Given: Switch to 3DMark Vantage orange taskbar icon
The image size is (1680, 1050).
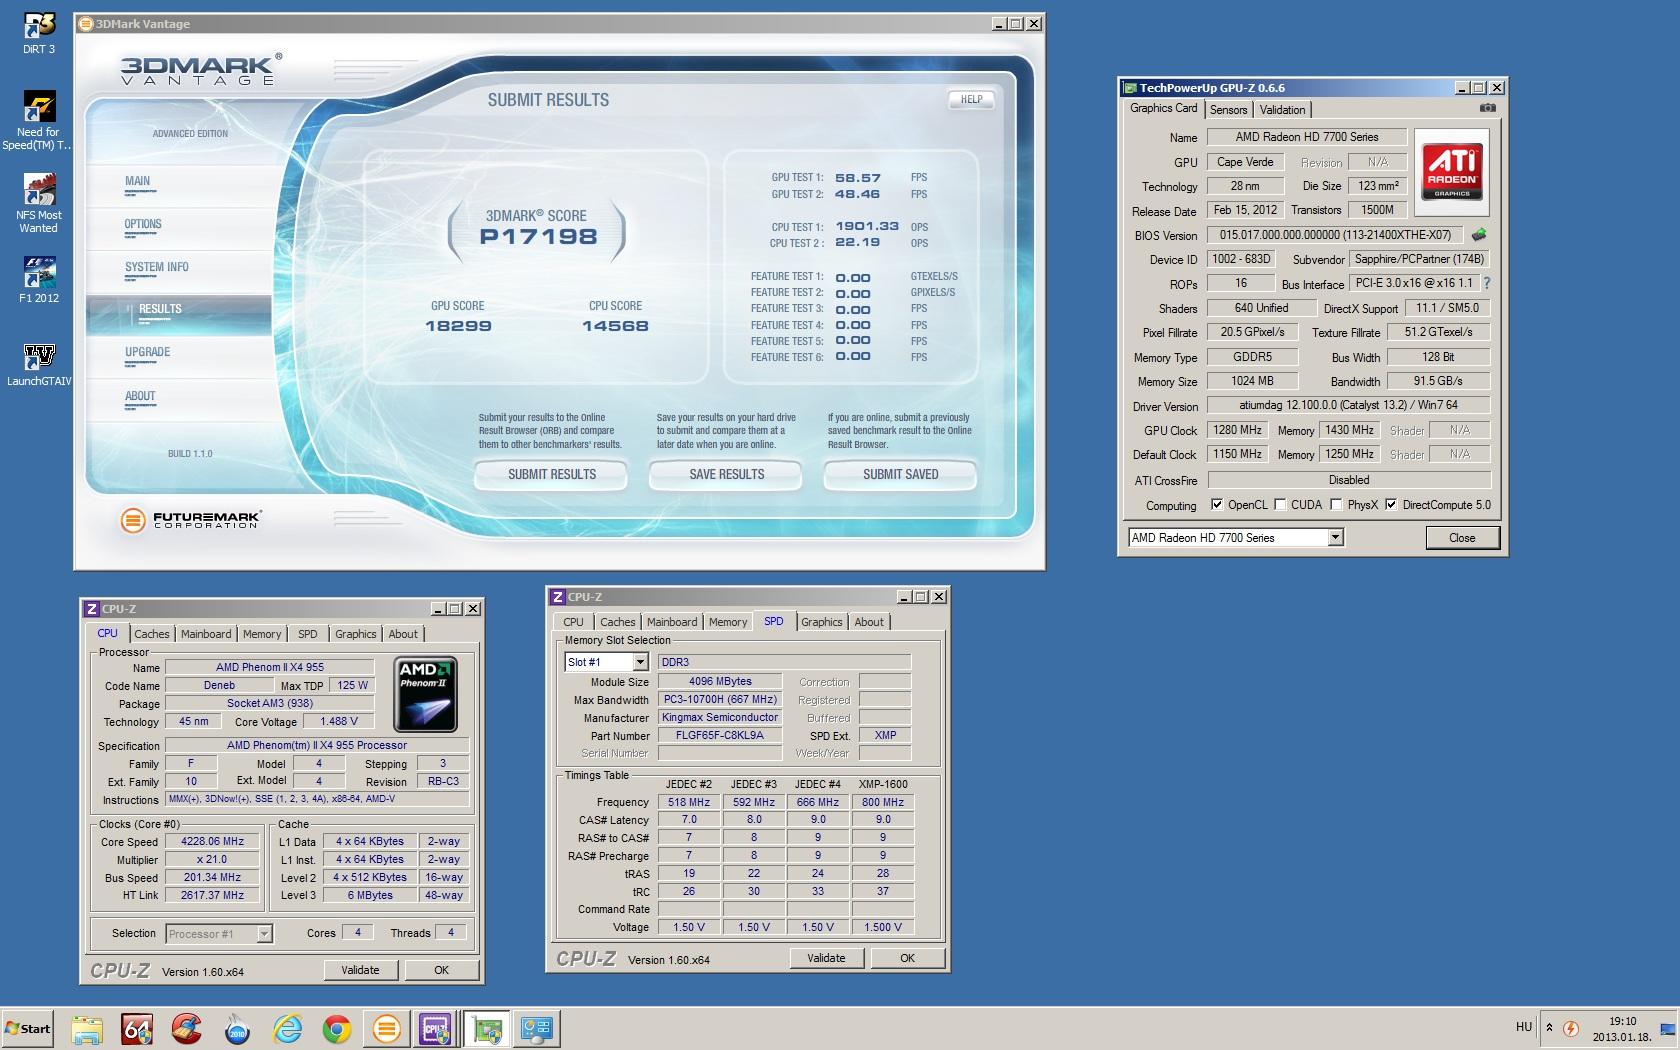Looking at the screenshot, I should pos(387,1028).
